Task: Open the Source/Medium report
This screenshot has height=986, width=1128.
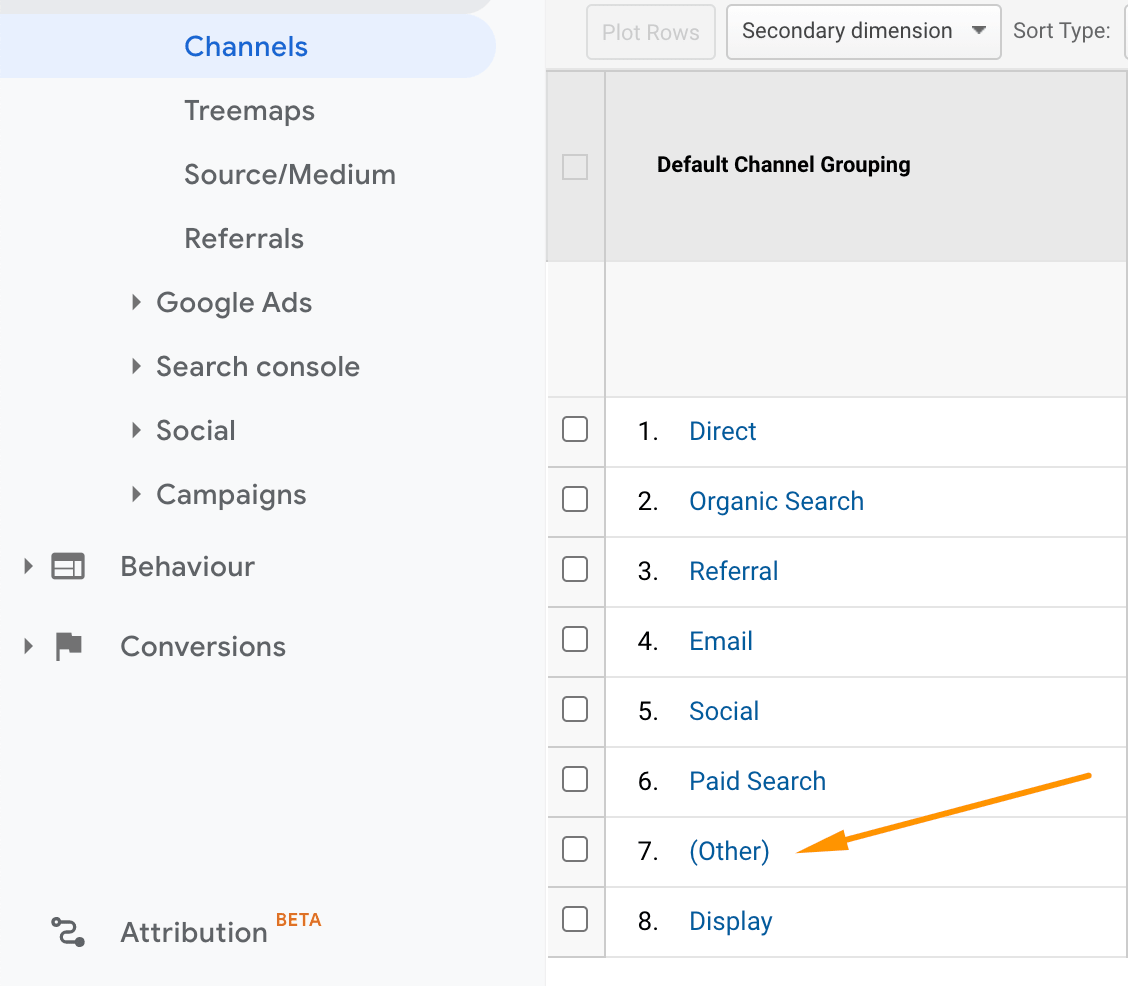Action: 290,174
